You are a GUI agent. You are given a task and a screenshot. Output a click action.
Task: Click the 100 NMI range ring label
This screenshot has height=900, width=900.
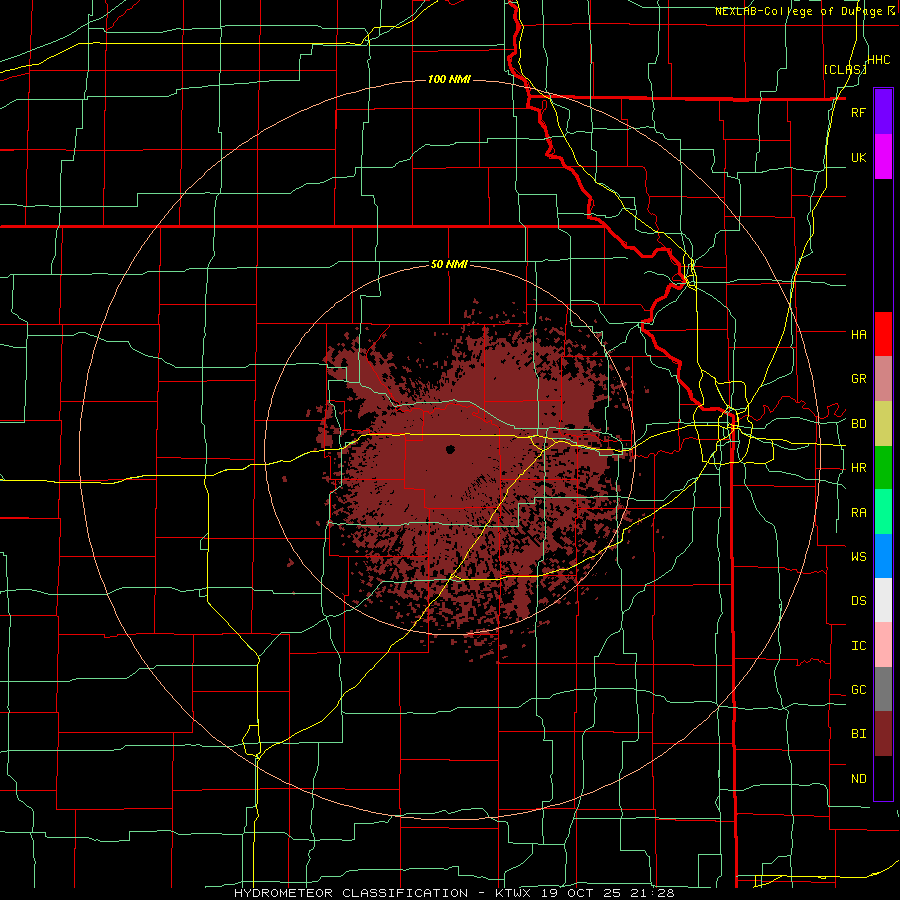pyautogui.click(x=449, y=79)
